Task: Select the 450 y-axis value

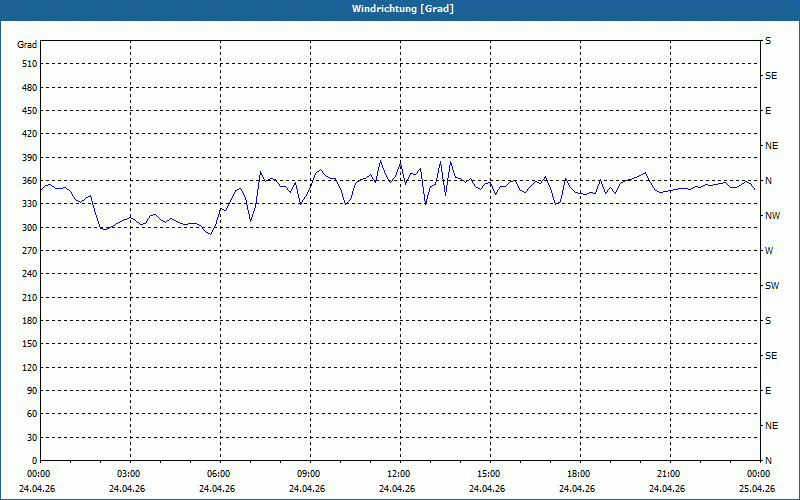Action: coord(30,111)
